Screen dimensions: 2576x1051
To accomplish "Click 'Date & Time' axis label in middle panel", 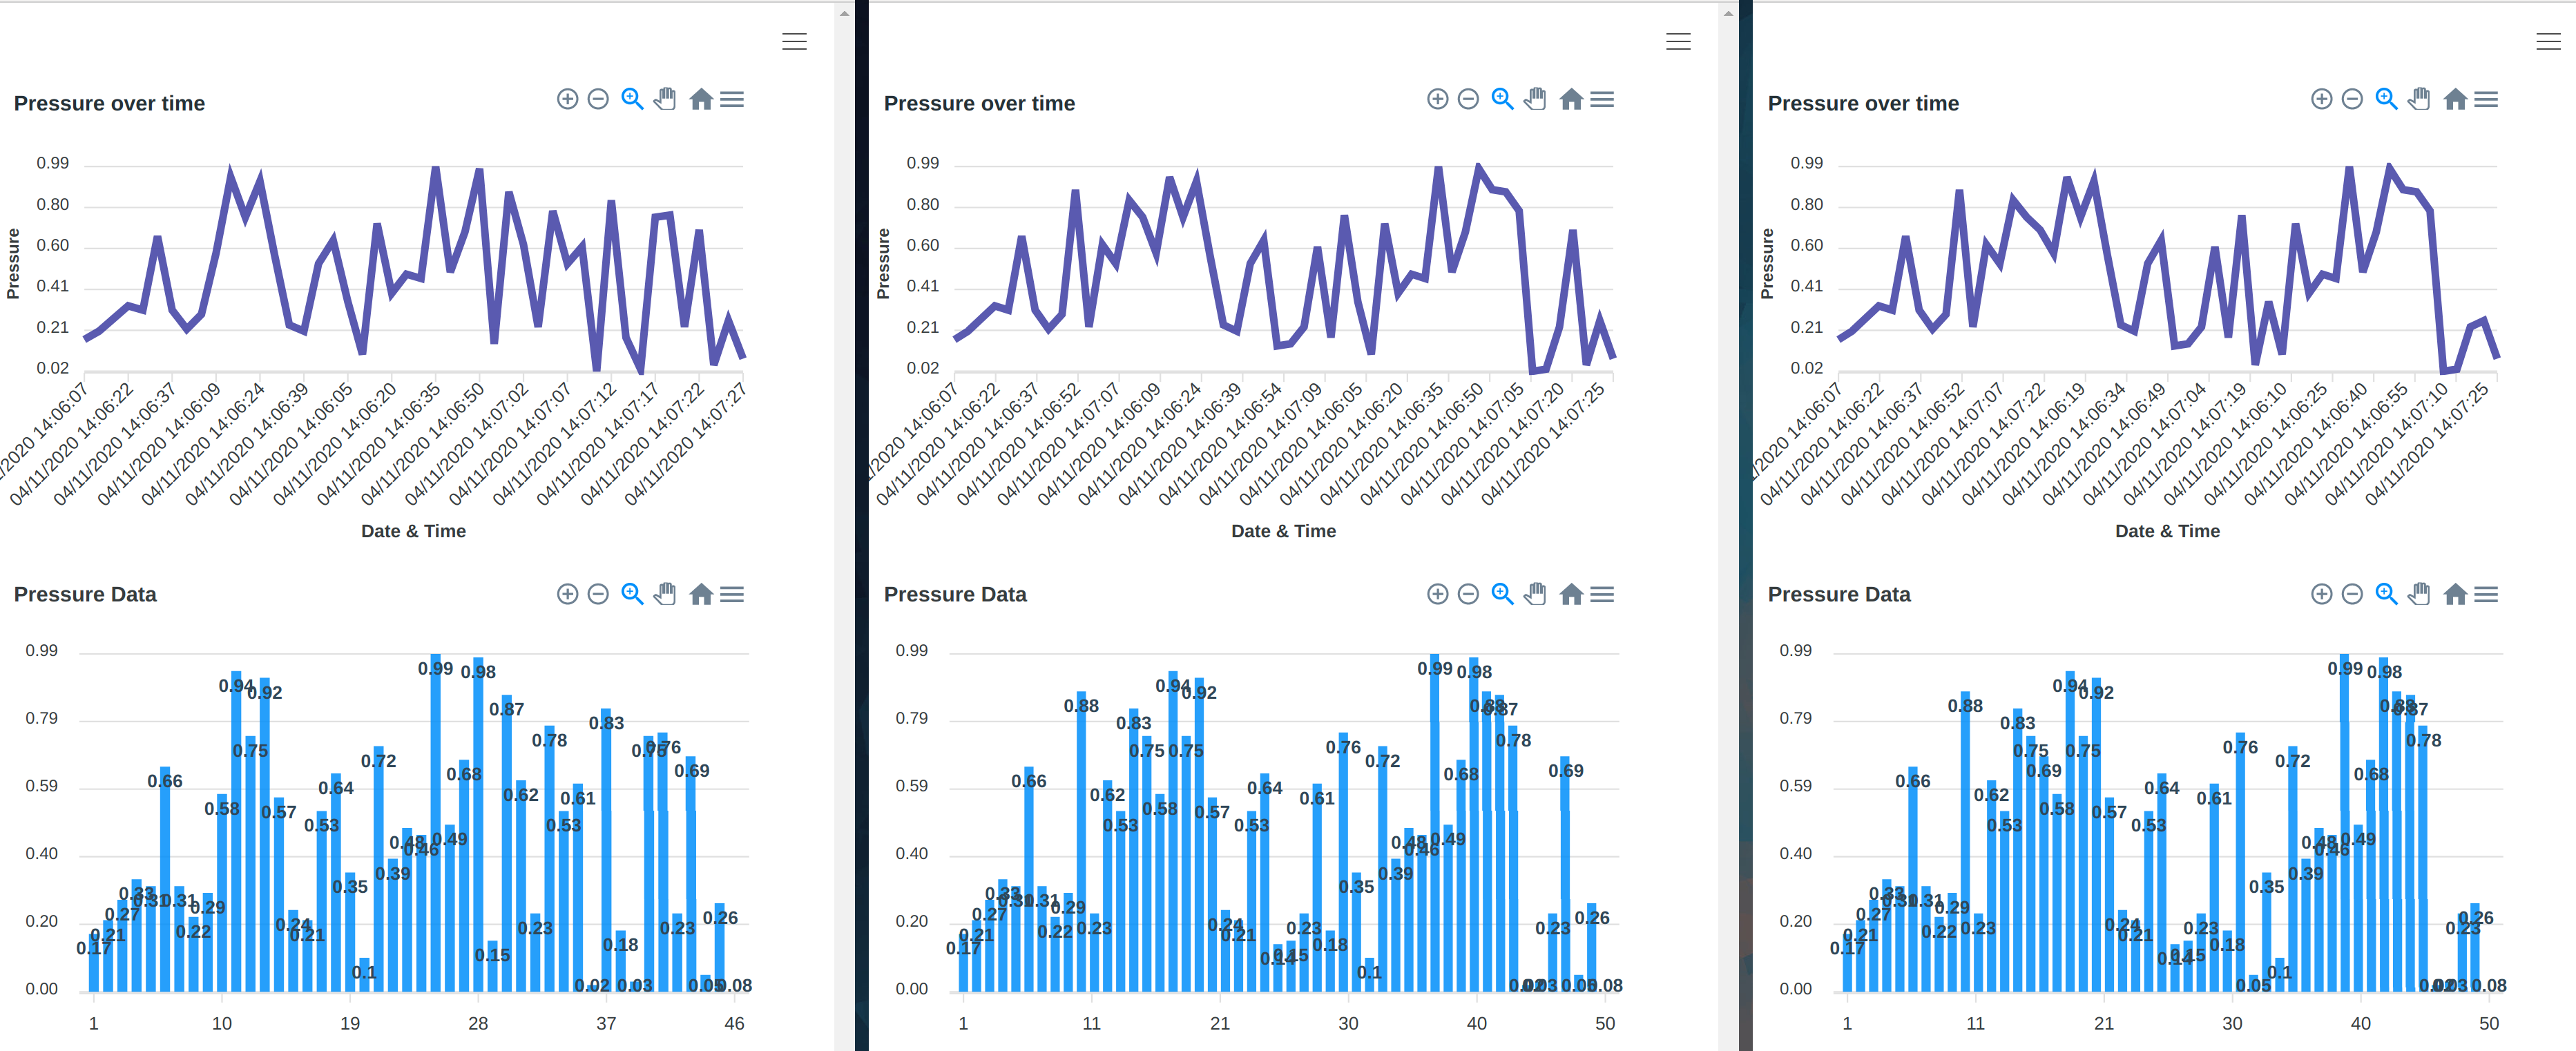I will (x=1283, y=531).
